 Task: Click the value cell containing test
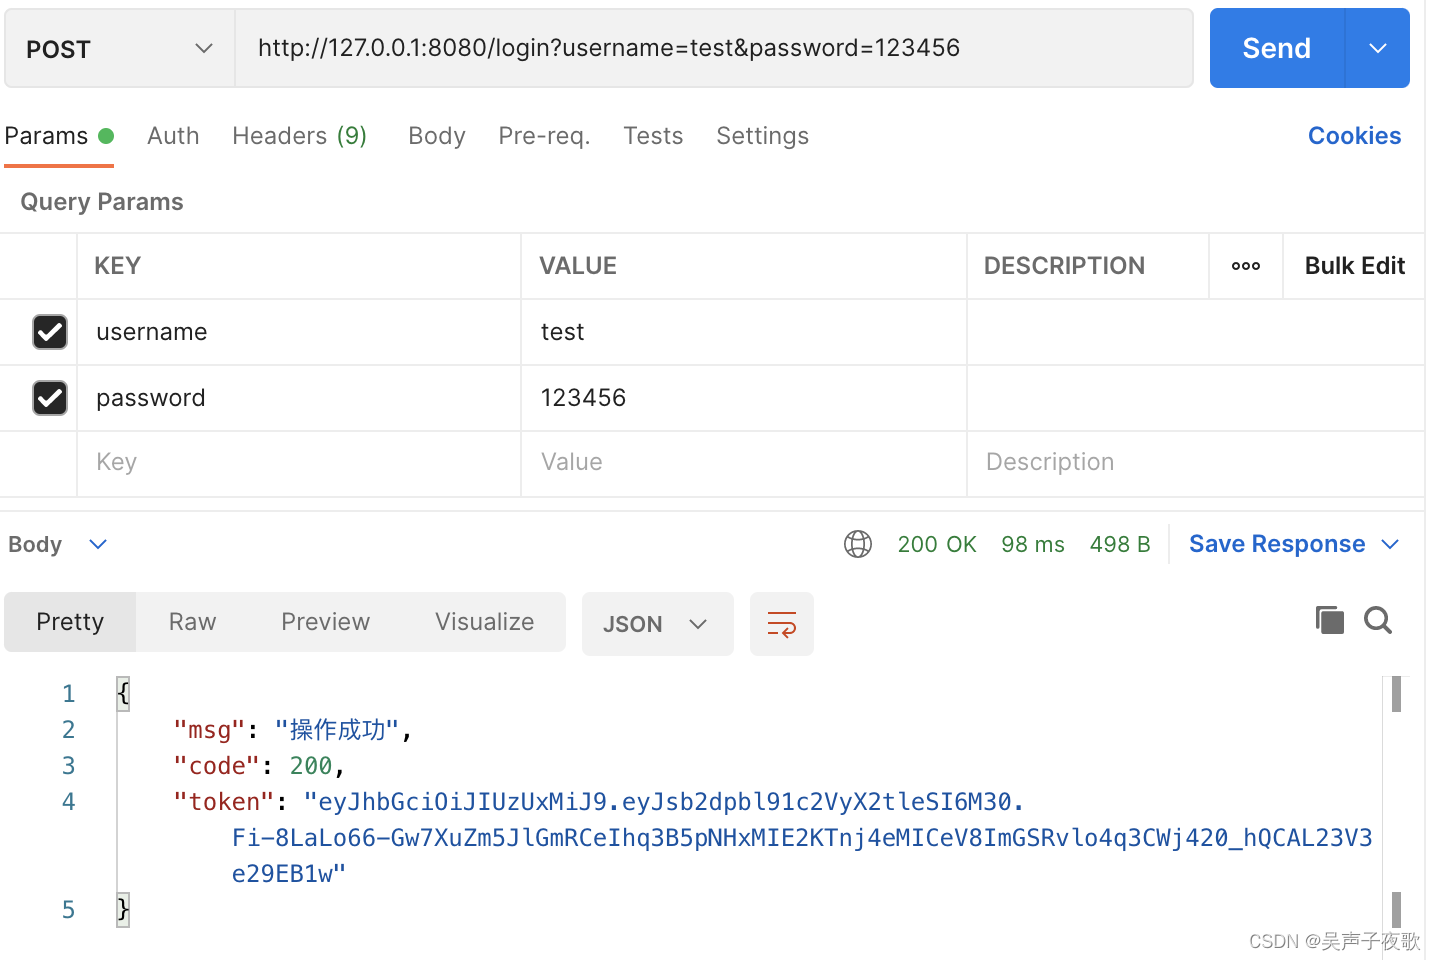[x=744, y=332]
